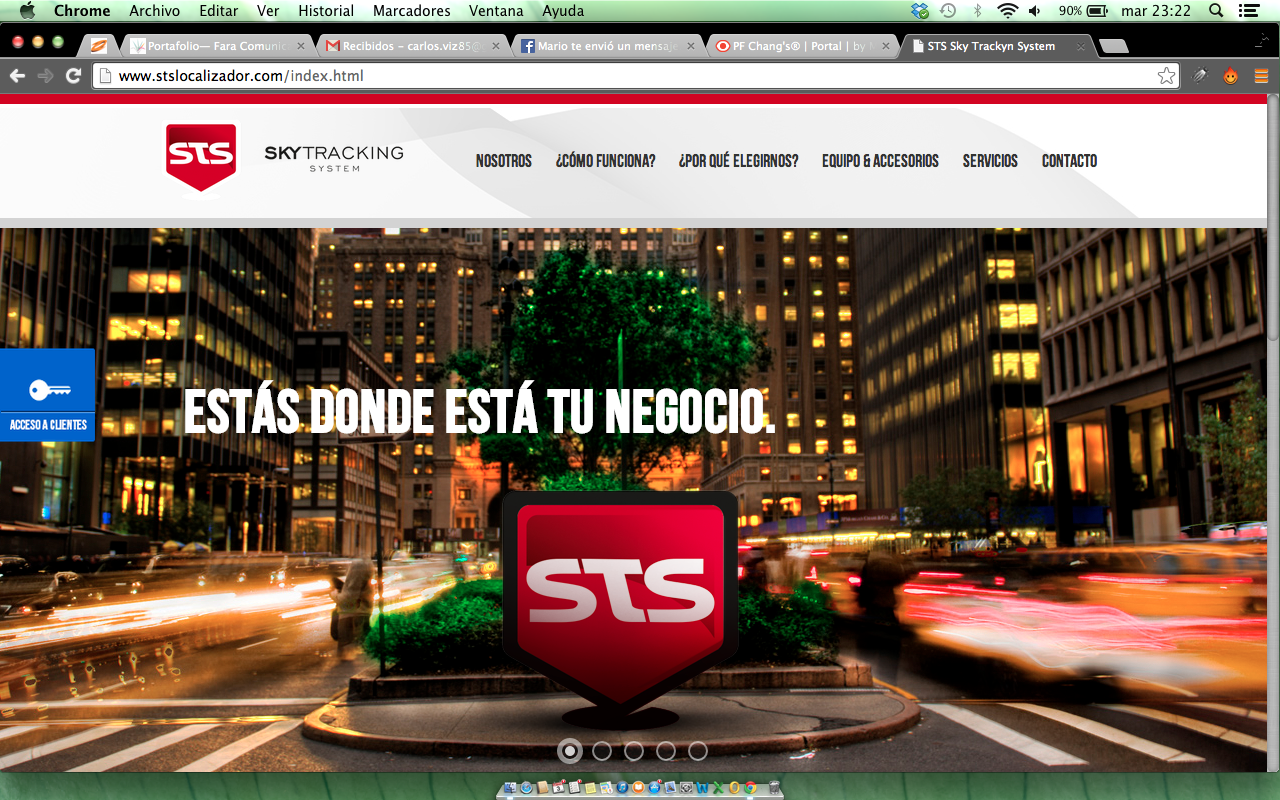Open the Chrome menu with three orange bars
The image size is (1280, 800).
pos(1261,76)
